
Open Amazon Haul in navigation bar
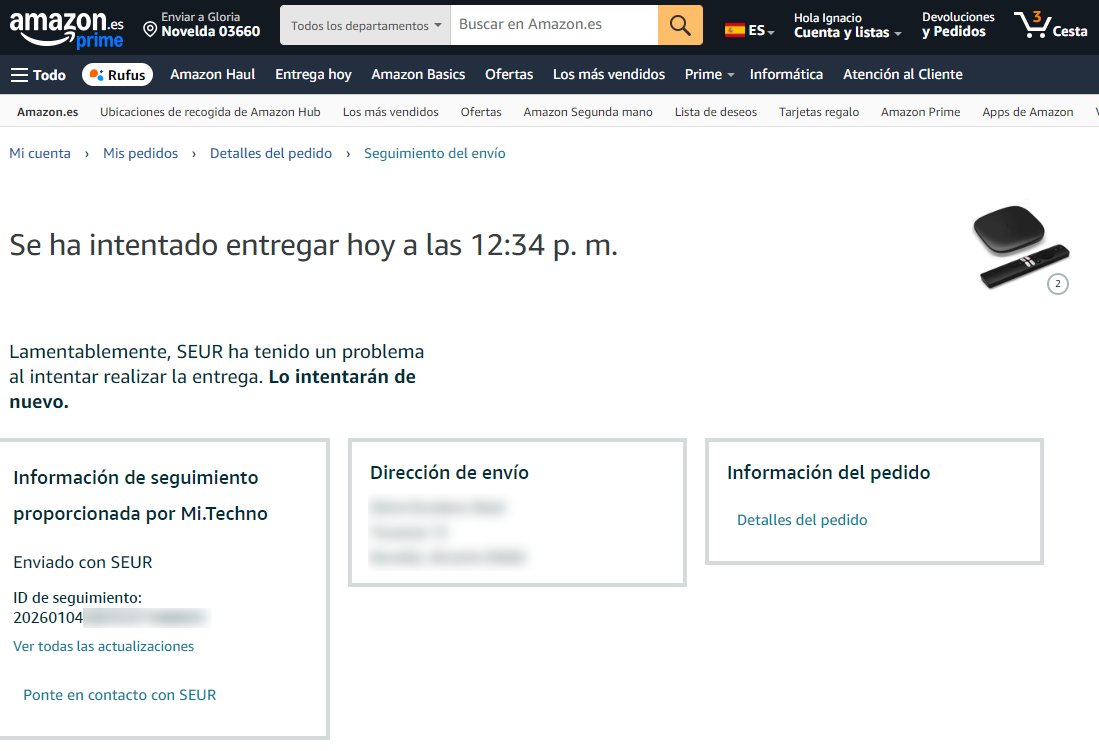(212, 74)
